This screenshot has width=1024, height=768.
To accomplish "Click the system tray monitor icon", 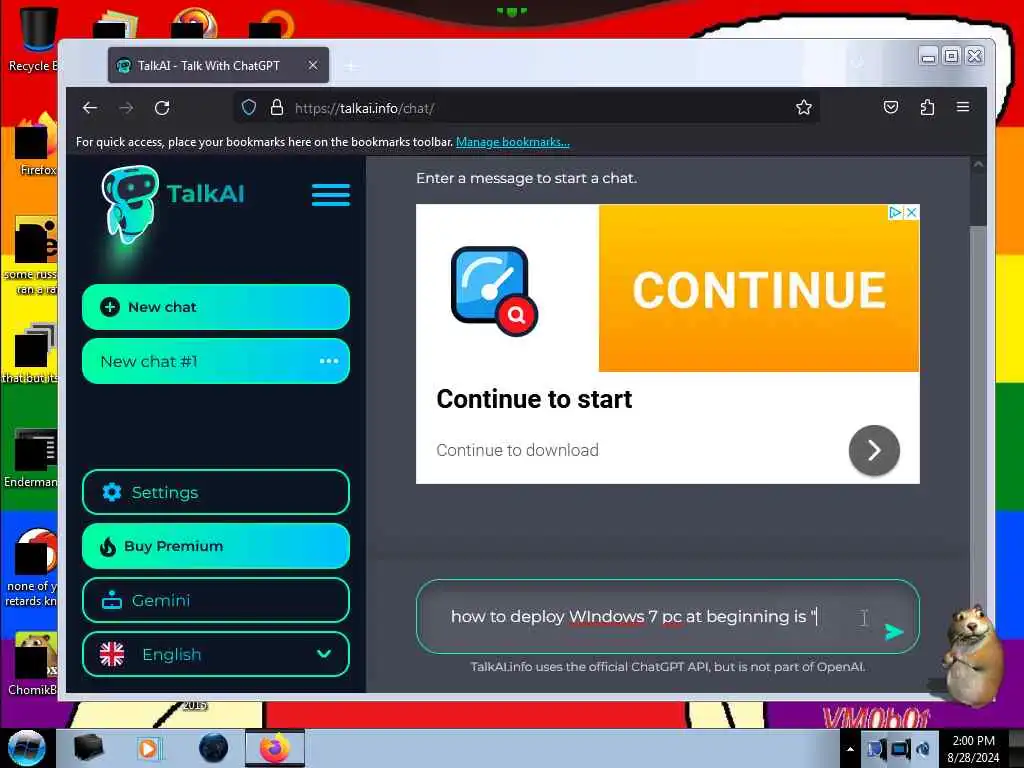I will 900,749.
